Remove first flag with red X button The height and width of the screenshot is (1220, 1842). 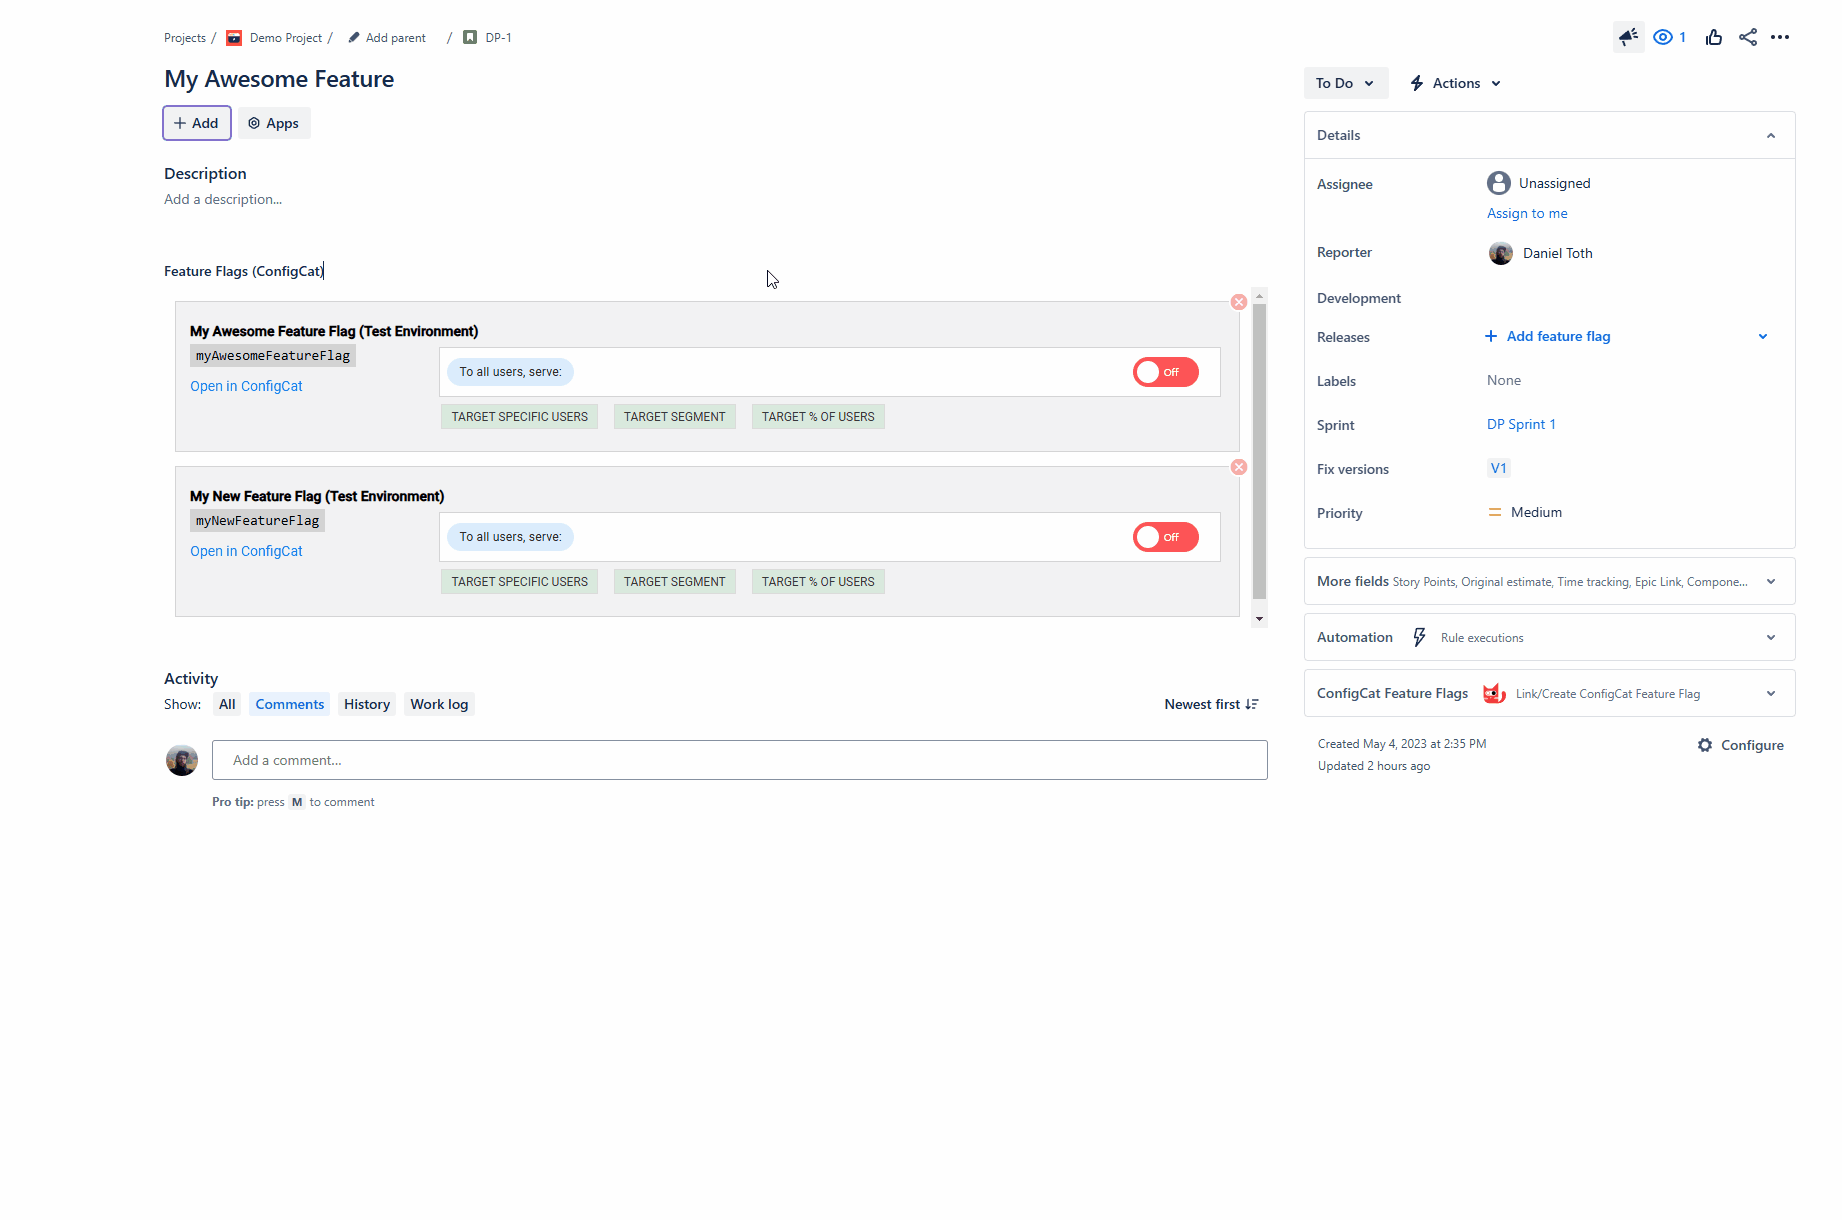click(x=1239, y=301)
